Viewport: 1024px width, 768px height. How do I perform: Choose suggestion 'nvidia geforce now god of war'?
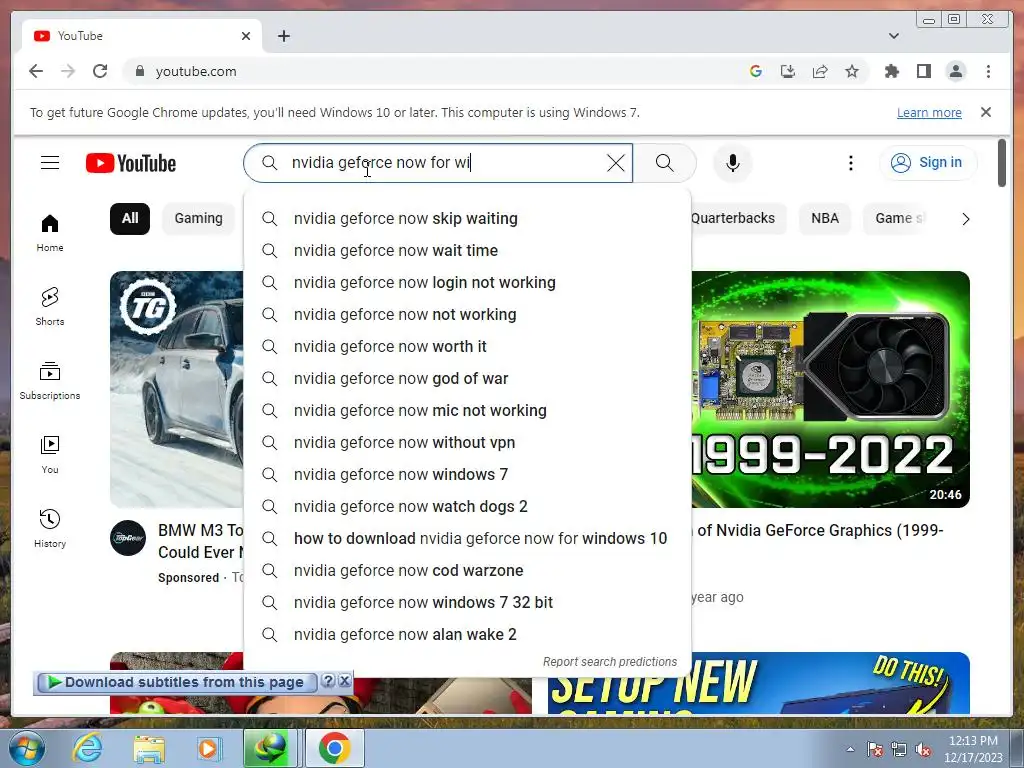pyautogui.click(x=467, y=378)
